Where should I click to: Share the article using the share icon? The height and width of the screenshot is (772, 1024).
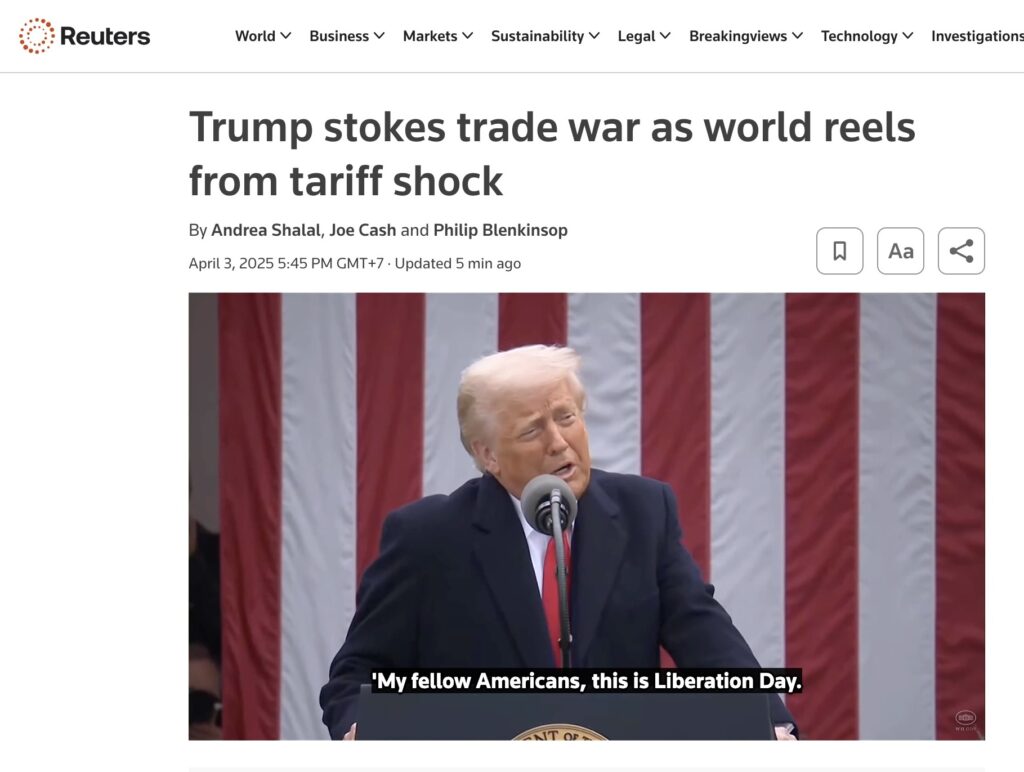tap(961, 251)
